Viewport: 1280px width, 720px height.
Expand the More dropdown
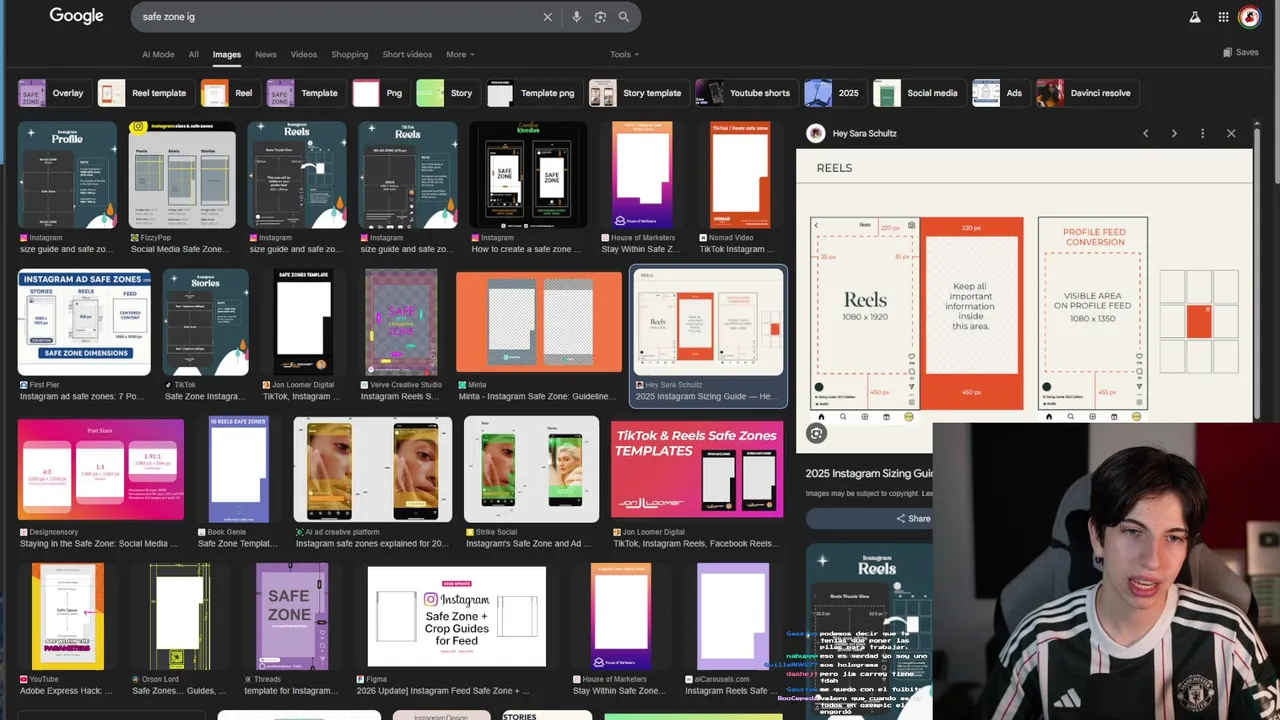(x=460, y=54)
